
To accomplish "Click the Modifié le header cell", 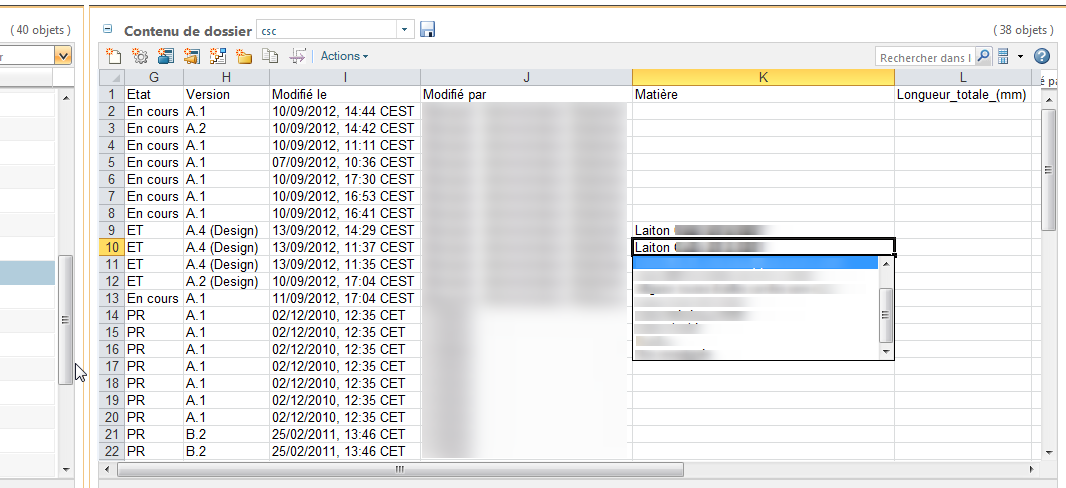I will click(345, 94).
